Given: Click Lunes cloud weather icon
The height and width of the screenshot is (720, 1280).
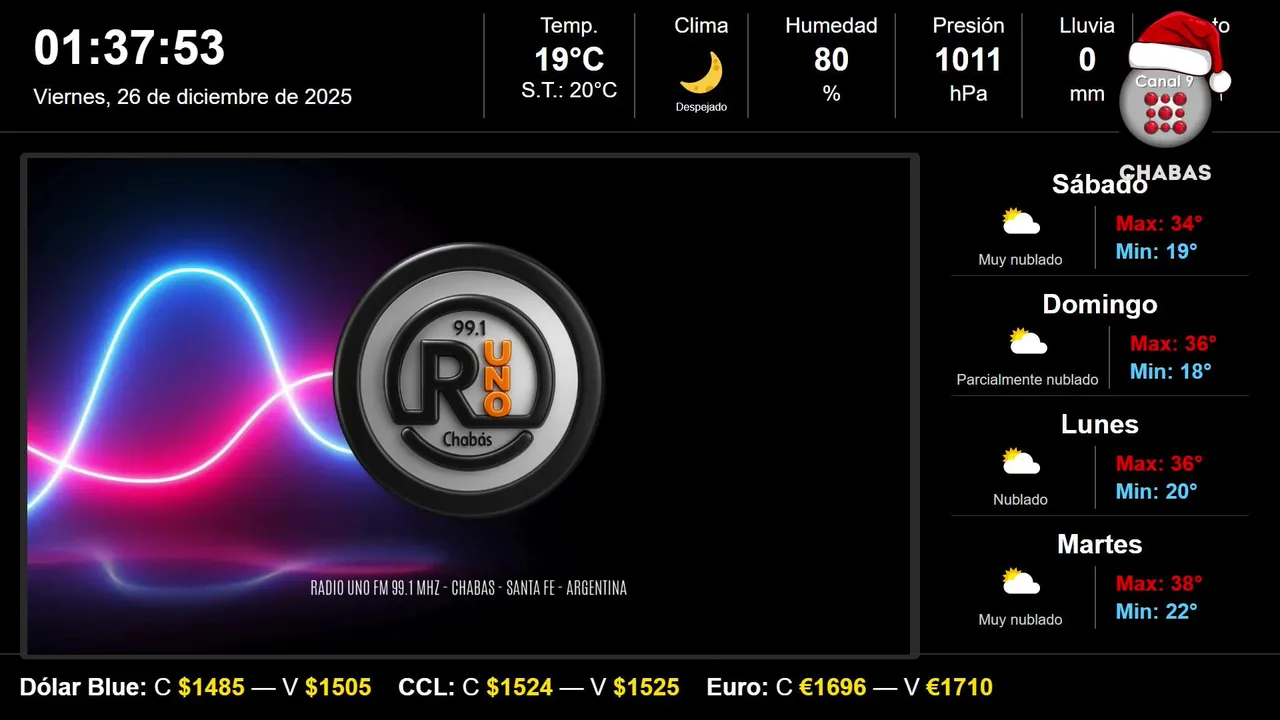Looking at the screenshot, I should click(1021, 462).
